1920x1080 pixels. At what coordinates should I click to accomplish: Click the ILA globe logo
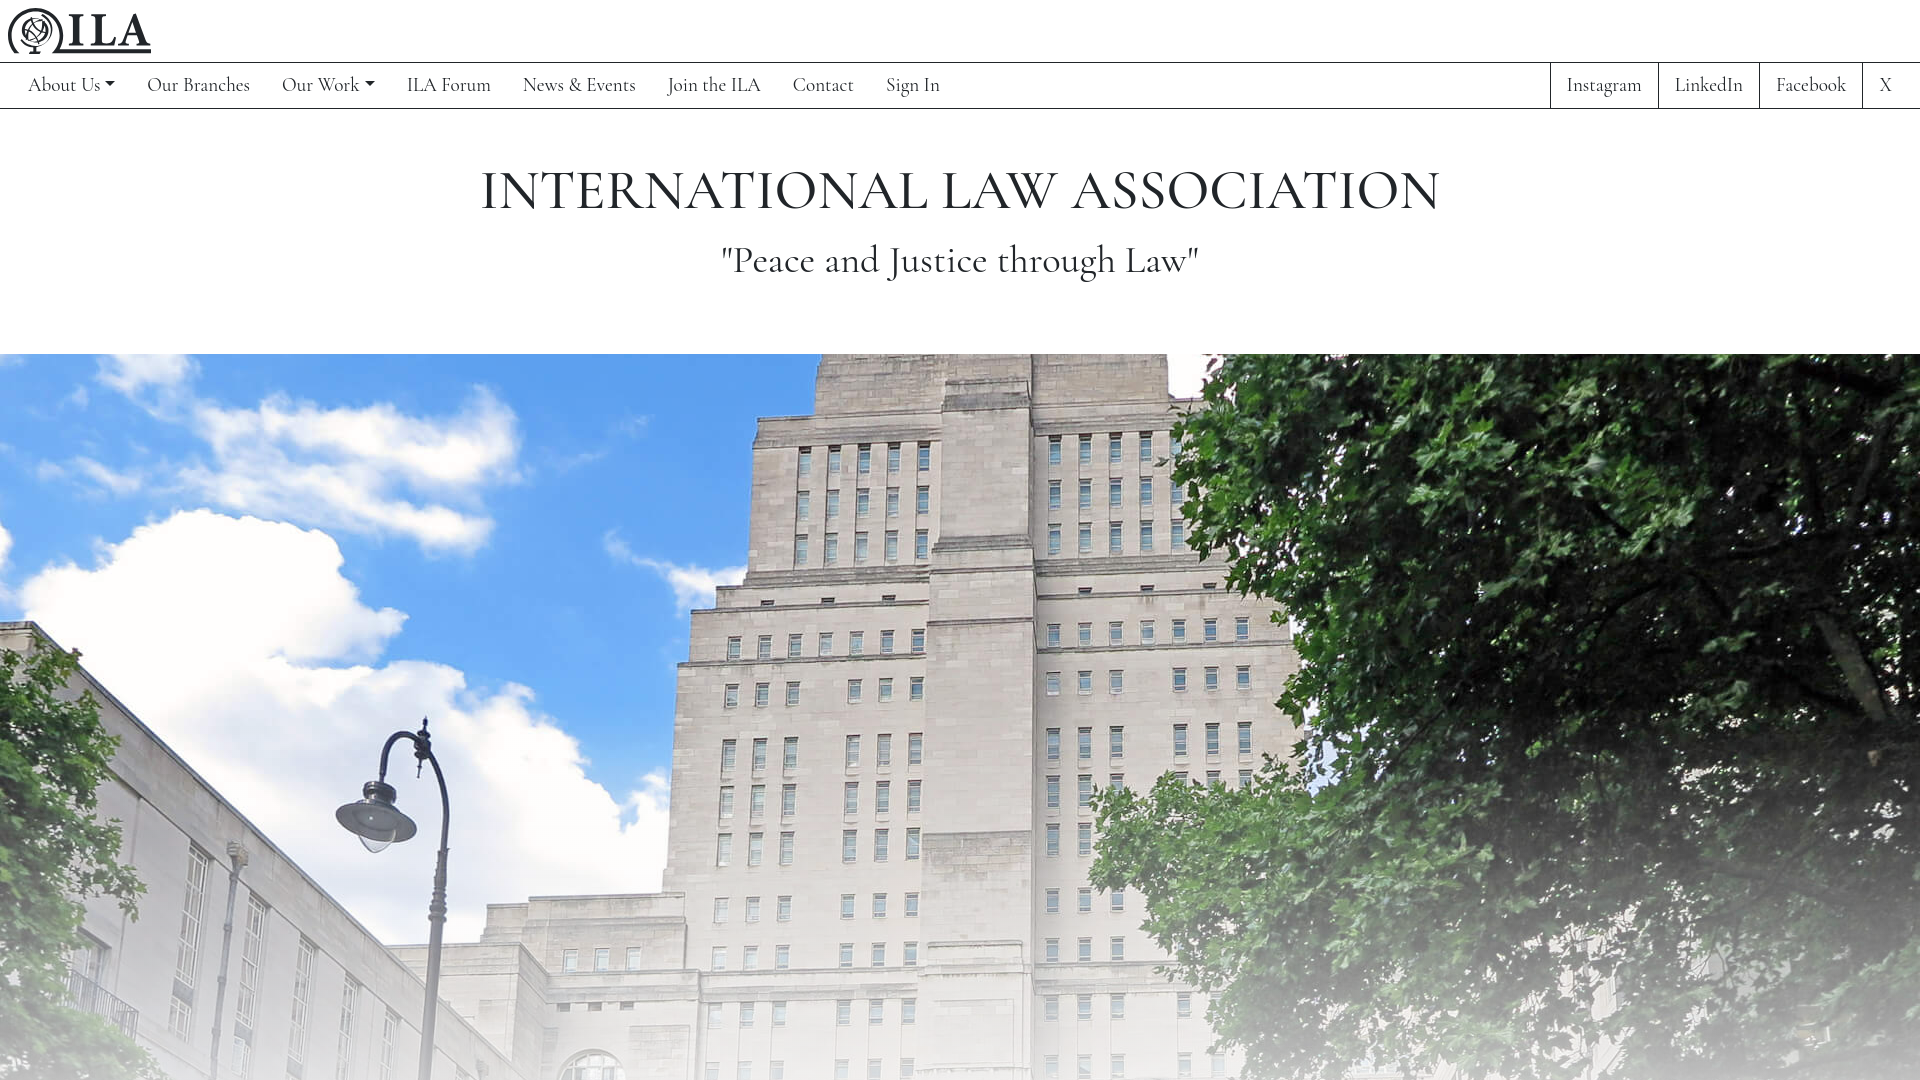(x=80, y=31)
